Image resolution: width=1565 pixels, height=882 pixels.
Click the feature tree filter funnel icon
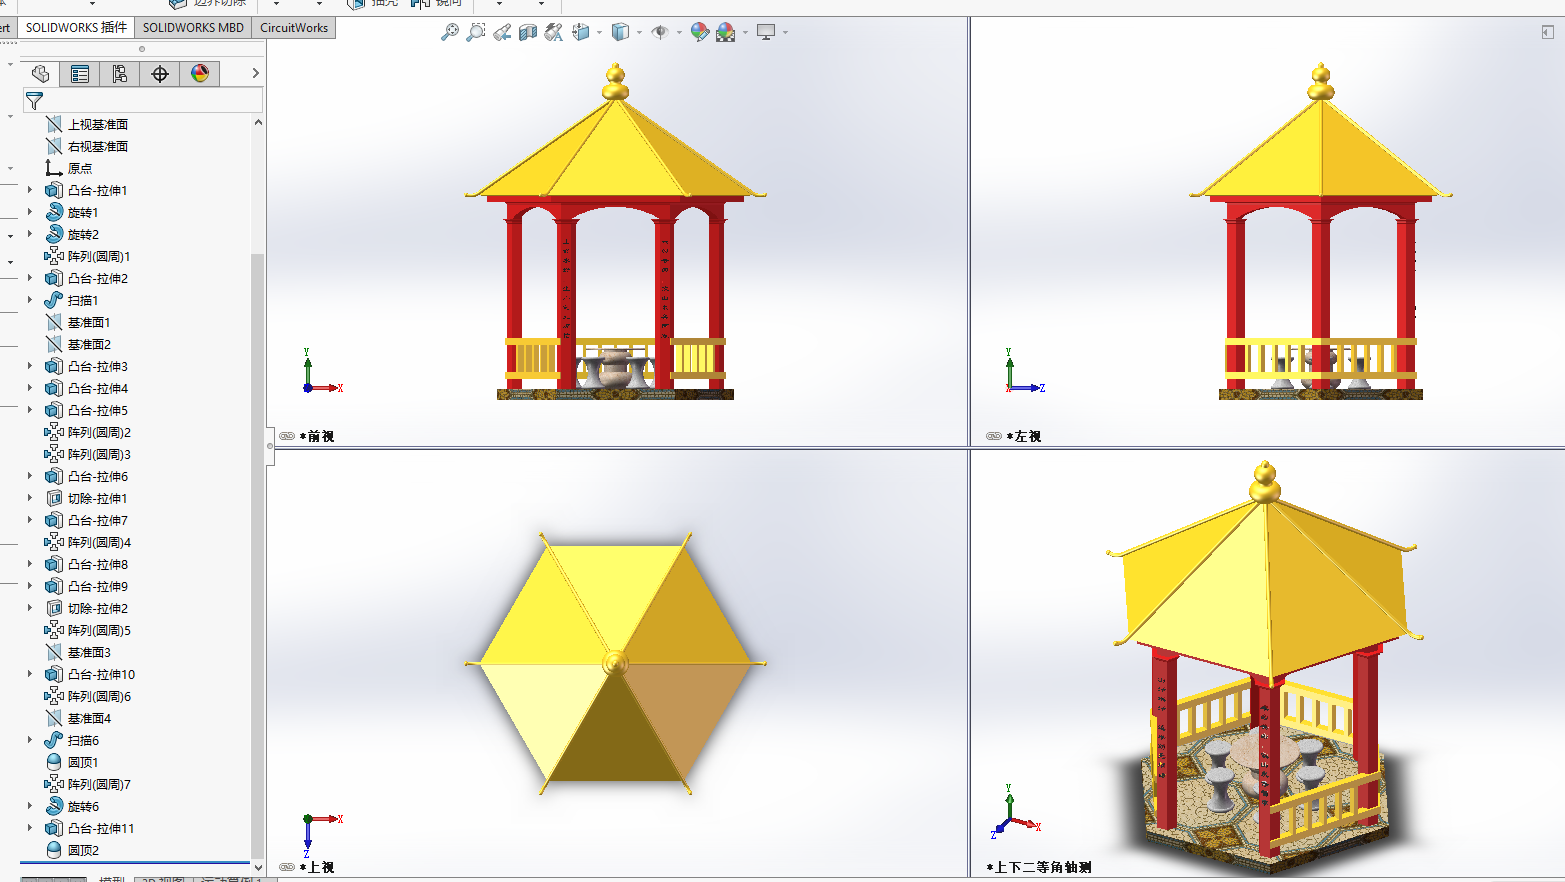coord(34,101)
